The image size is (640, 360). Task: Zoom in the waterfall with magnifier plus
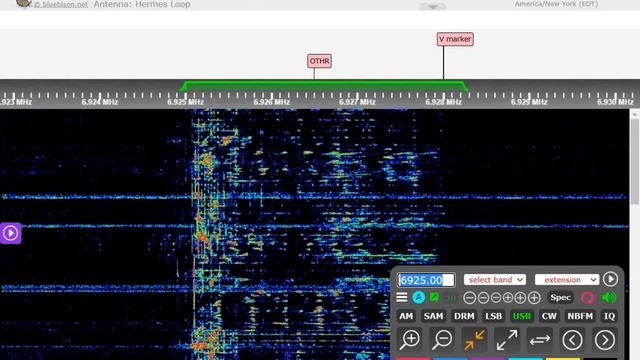coord(410,339)
